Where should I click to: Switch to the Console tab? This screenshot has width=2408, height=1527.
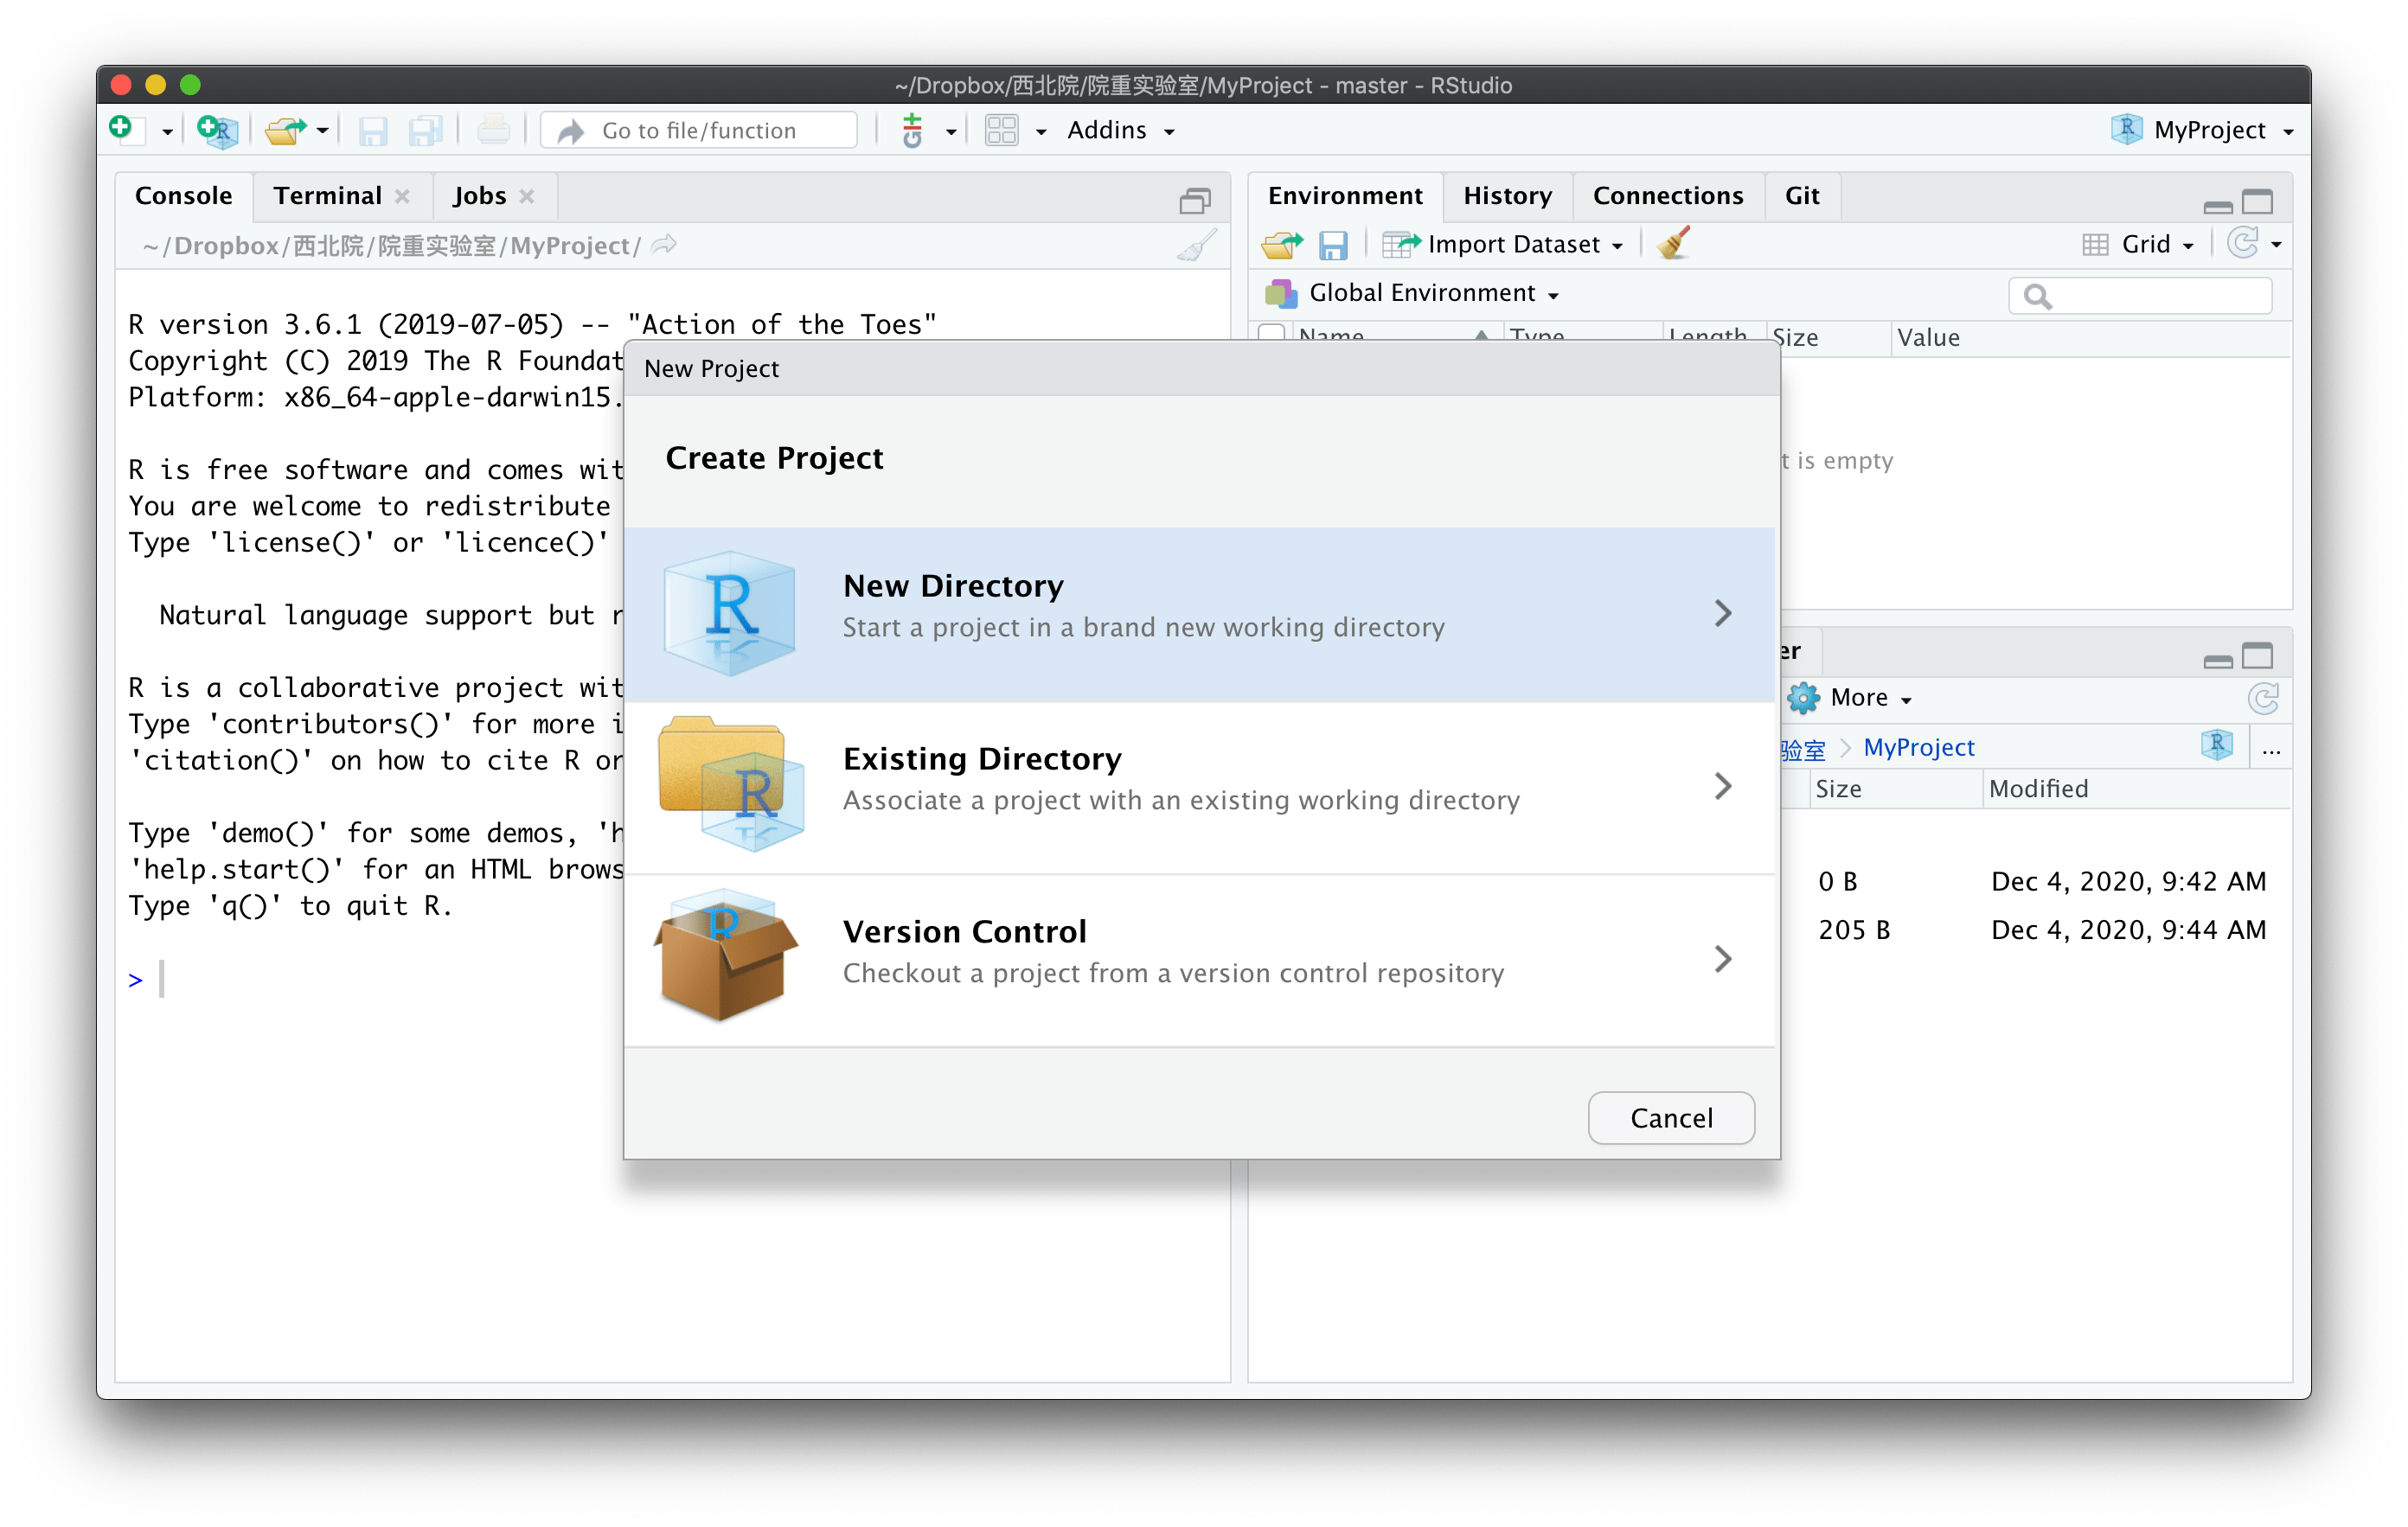[x=183, y=196]
